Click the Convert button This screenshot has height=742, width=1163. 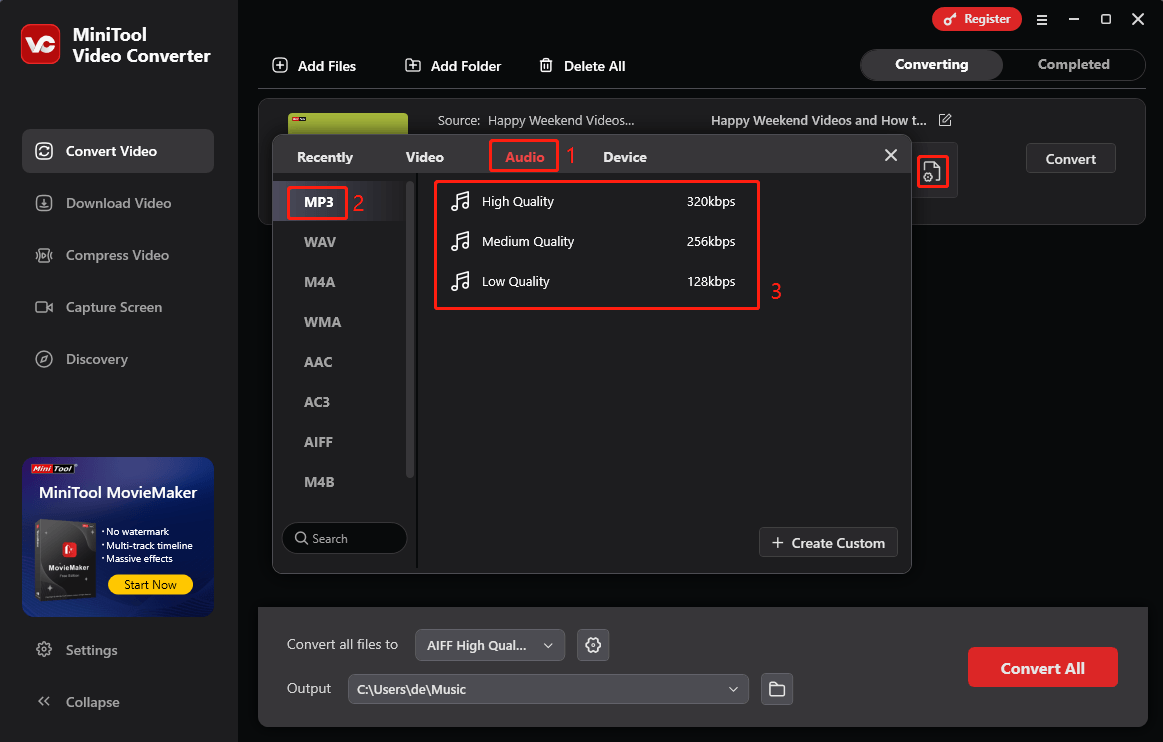pyautogui.click(x=1070, y=159)
